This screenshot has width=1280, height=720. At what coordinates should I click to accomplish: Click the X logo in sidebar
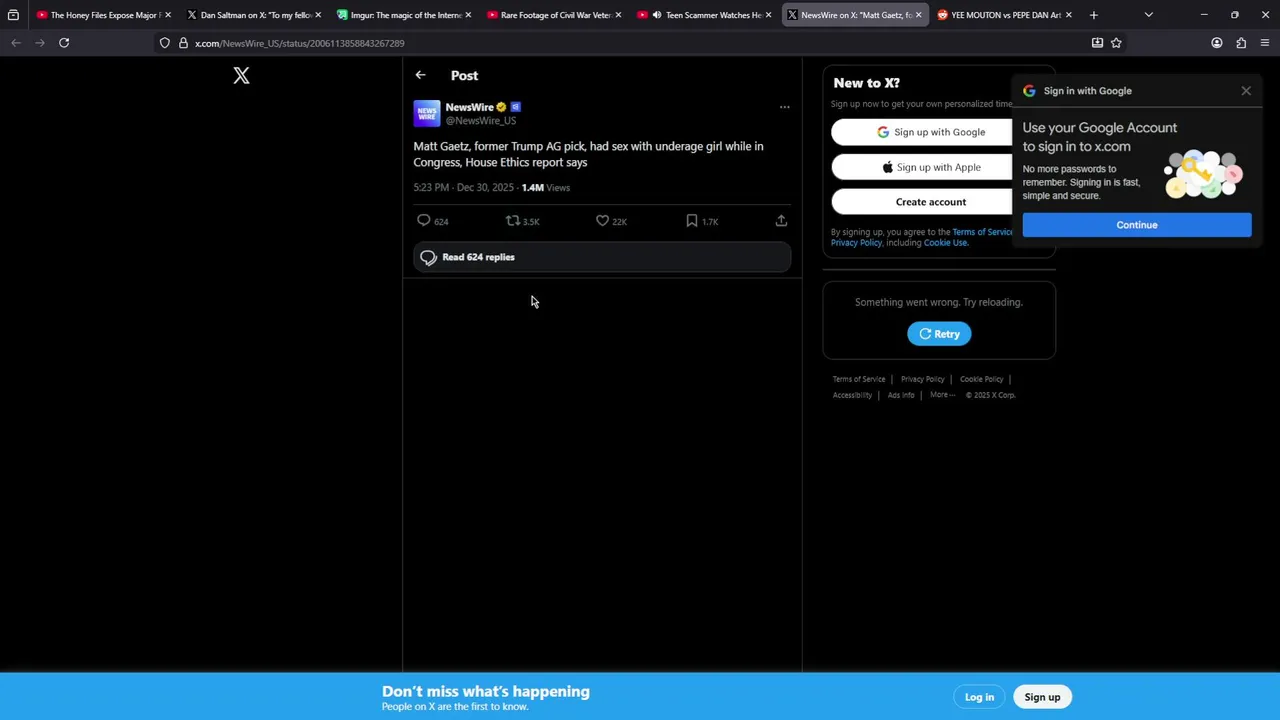pos(241,76)
